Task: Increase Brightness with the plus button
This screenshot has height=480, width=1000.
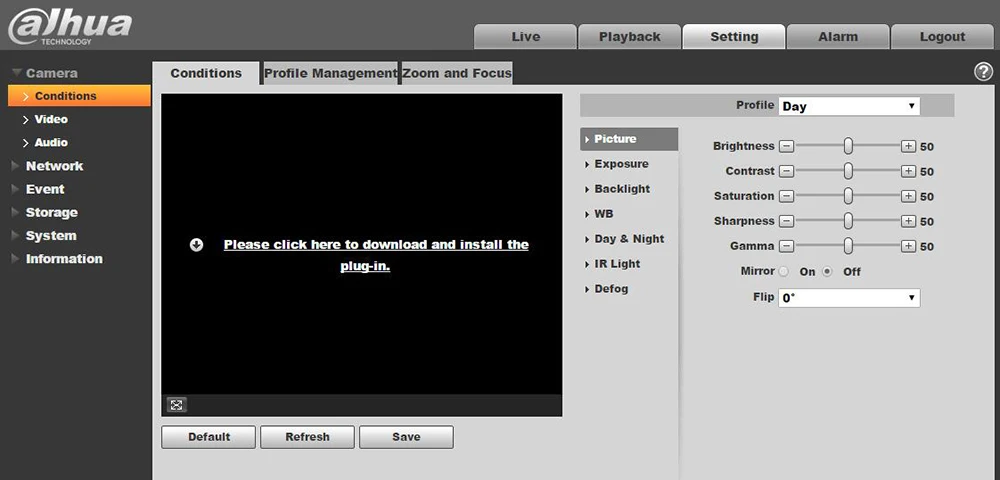Action: pos(908,146)
